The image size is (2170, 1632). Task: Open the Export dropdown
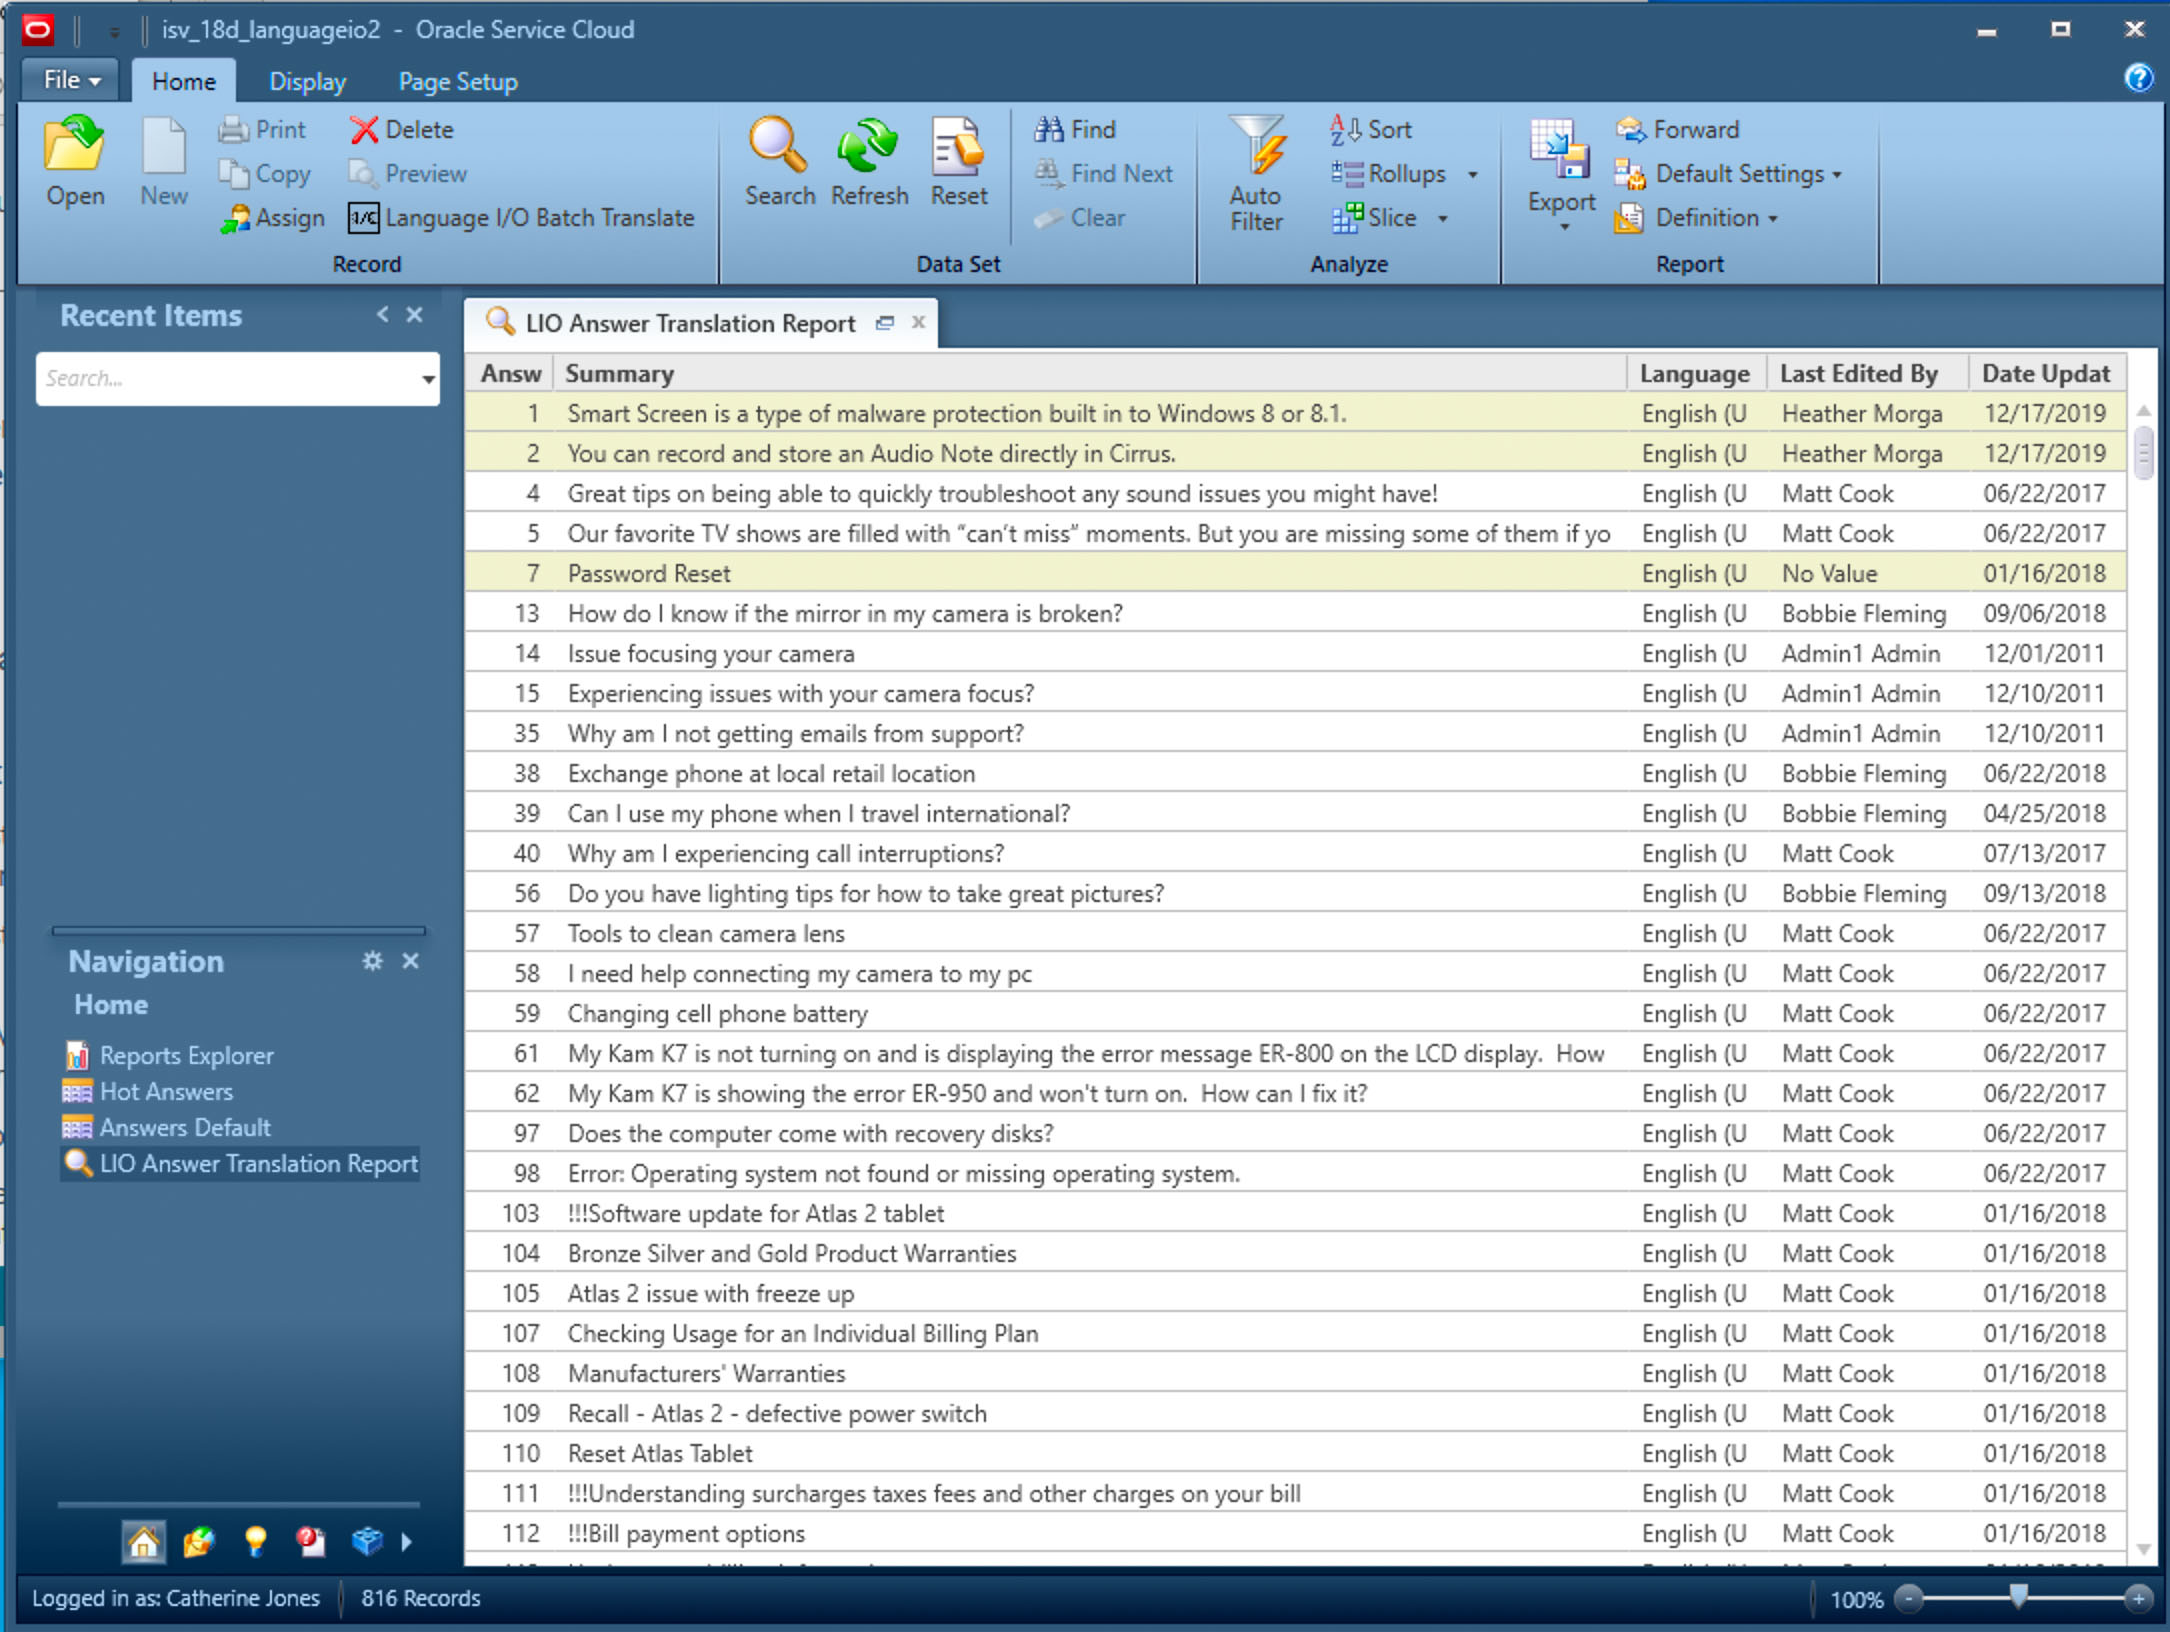coord(1561,175)
